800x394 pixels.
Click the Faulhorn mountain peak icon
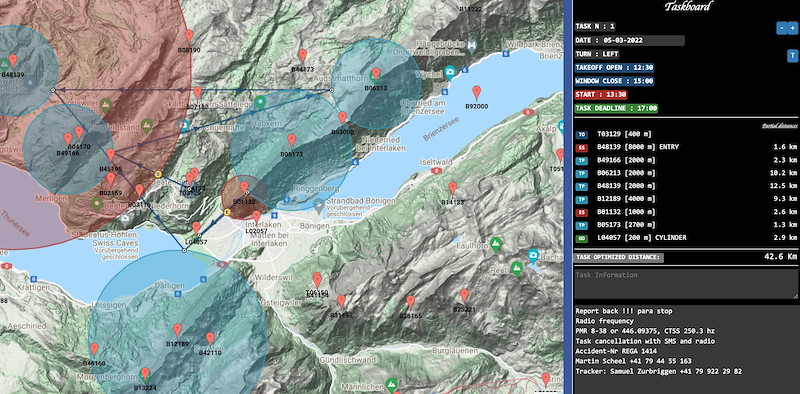tap(495, 243)
